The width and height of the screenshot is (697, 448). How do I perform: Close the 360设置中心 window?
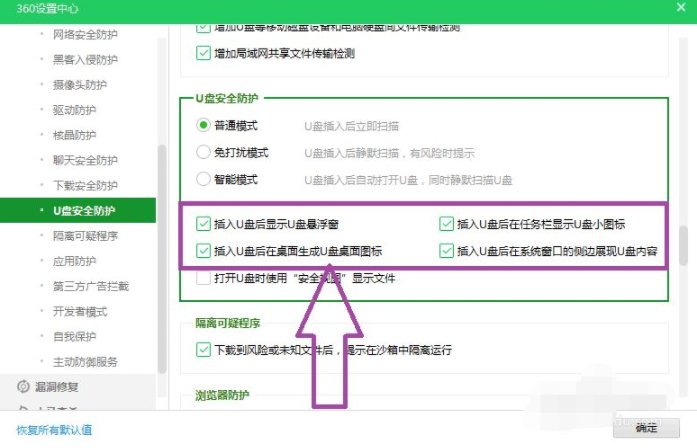679,12
